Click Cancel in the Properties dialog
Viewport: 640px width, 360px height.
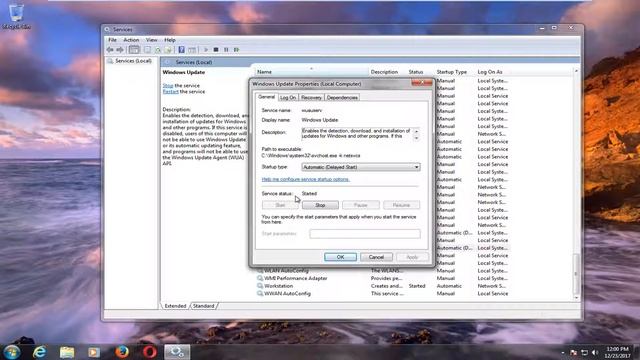tap(376, 257)
